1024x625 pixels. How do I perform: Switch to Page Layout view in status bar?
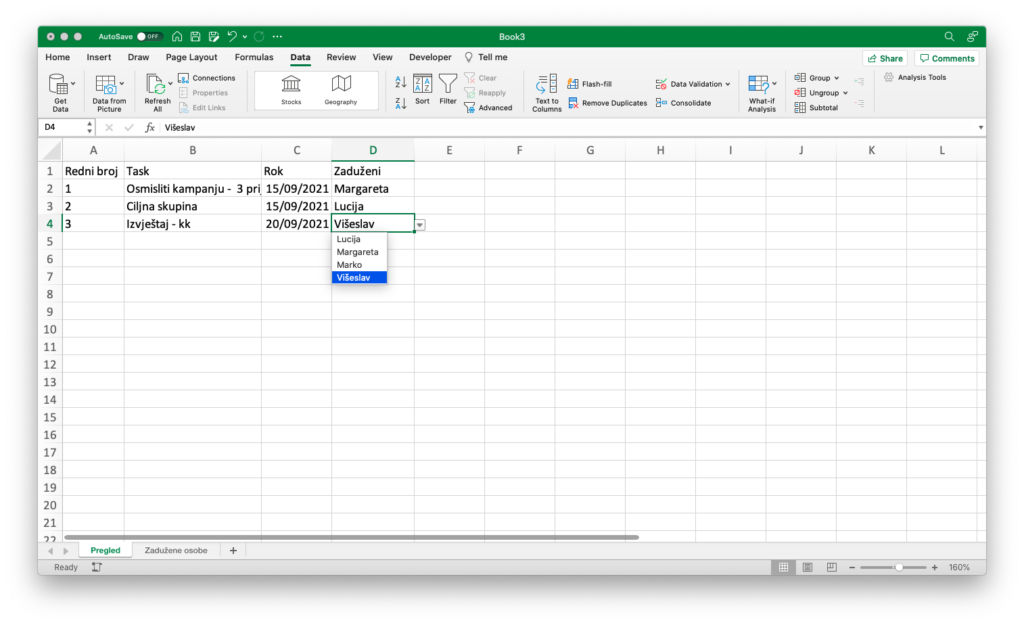[806, 567]
